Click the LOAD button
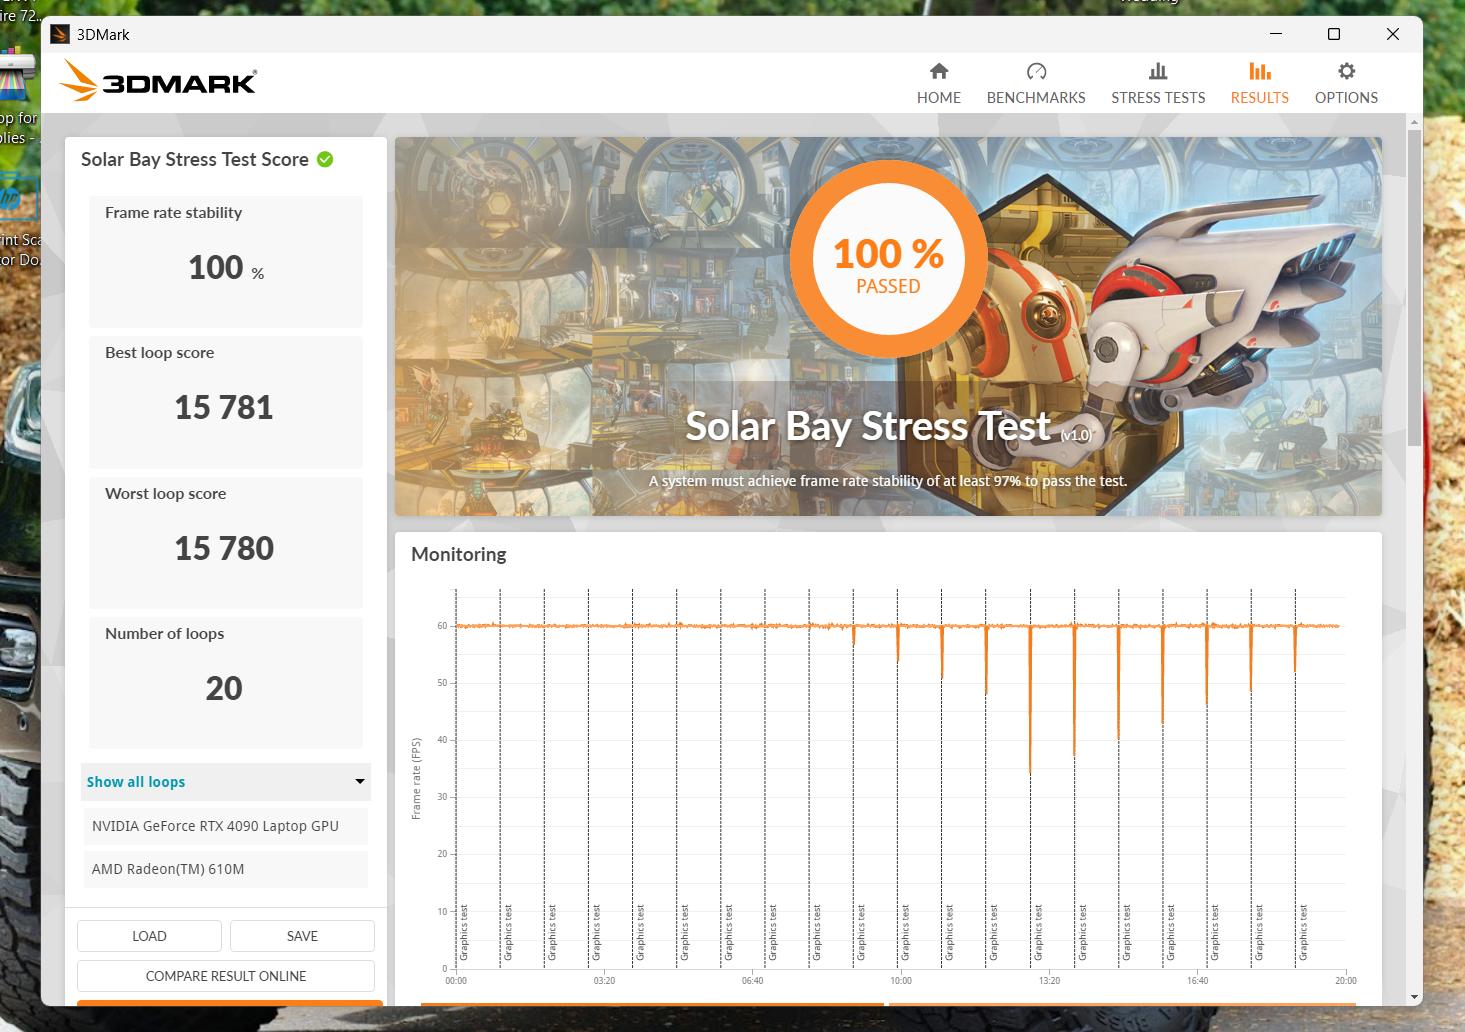This screenshot has width=1465, height=1032. 149,936
